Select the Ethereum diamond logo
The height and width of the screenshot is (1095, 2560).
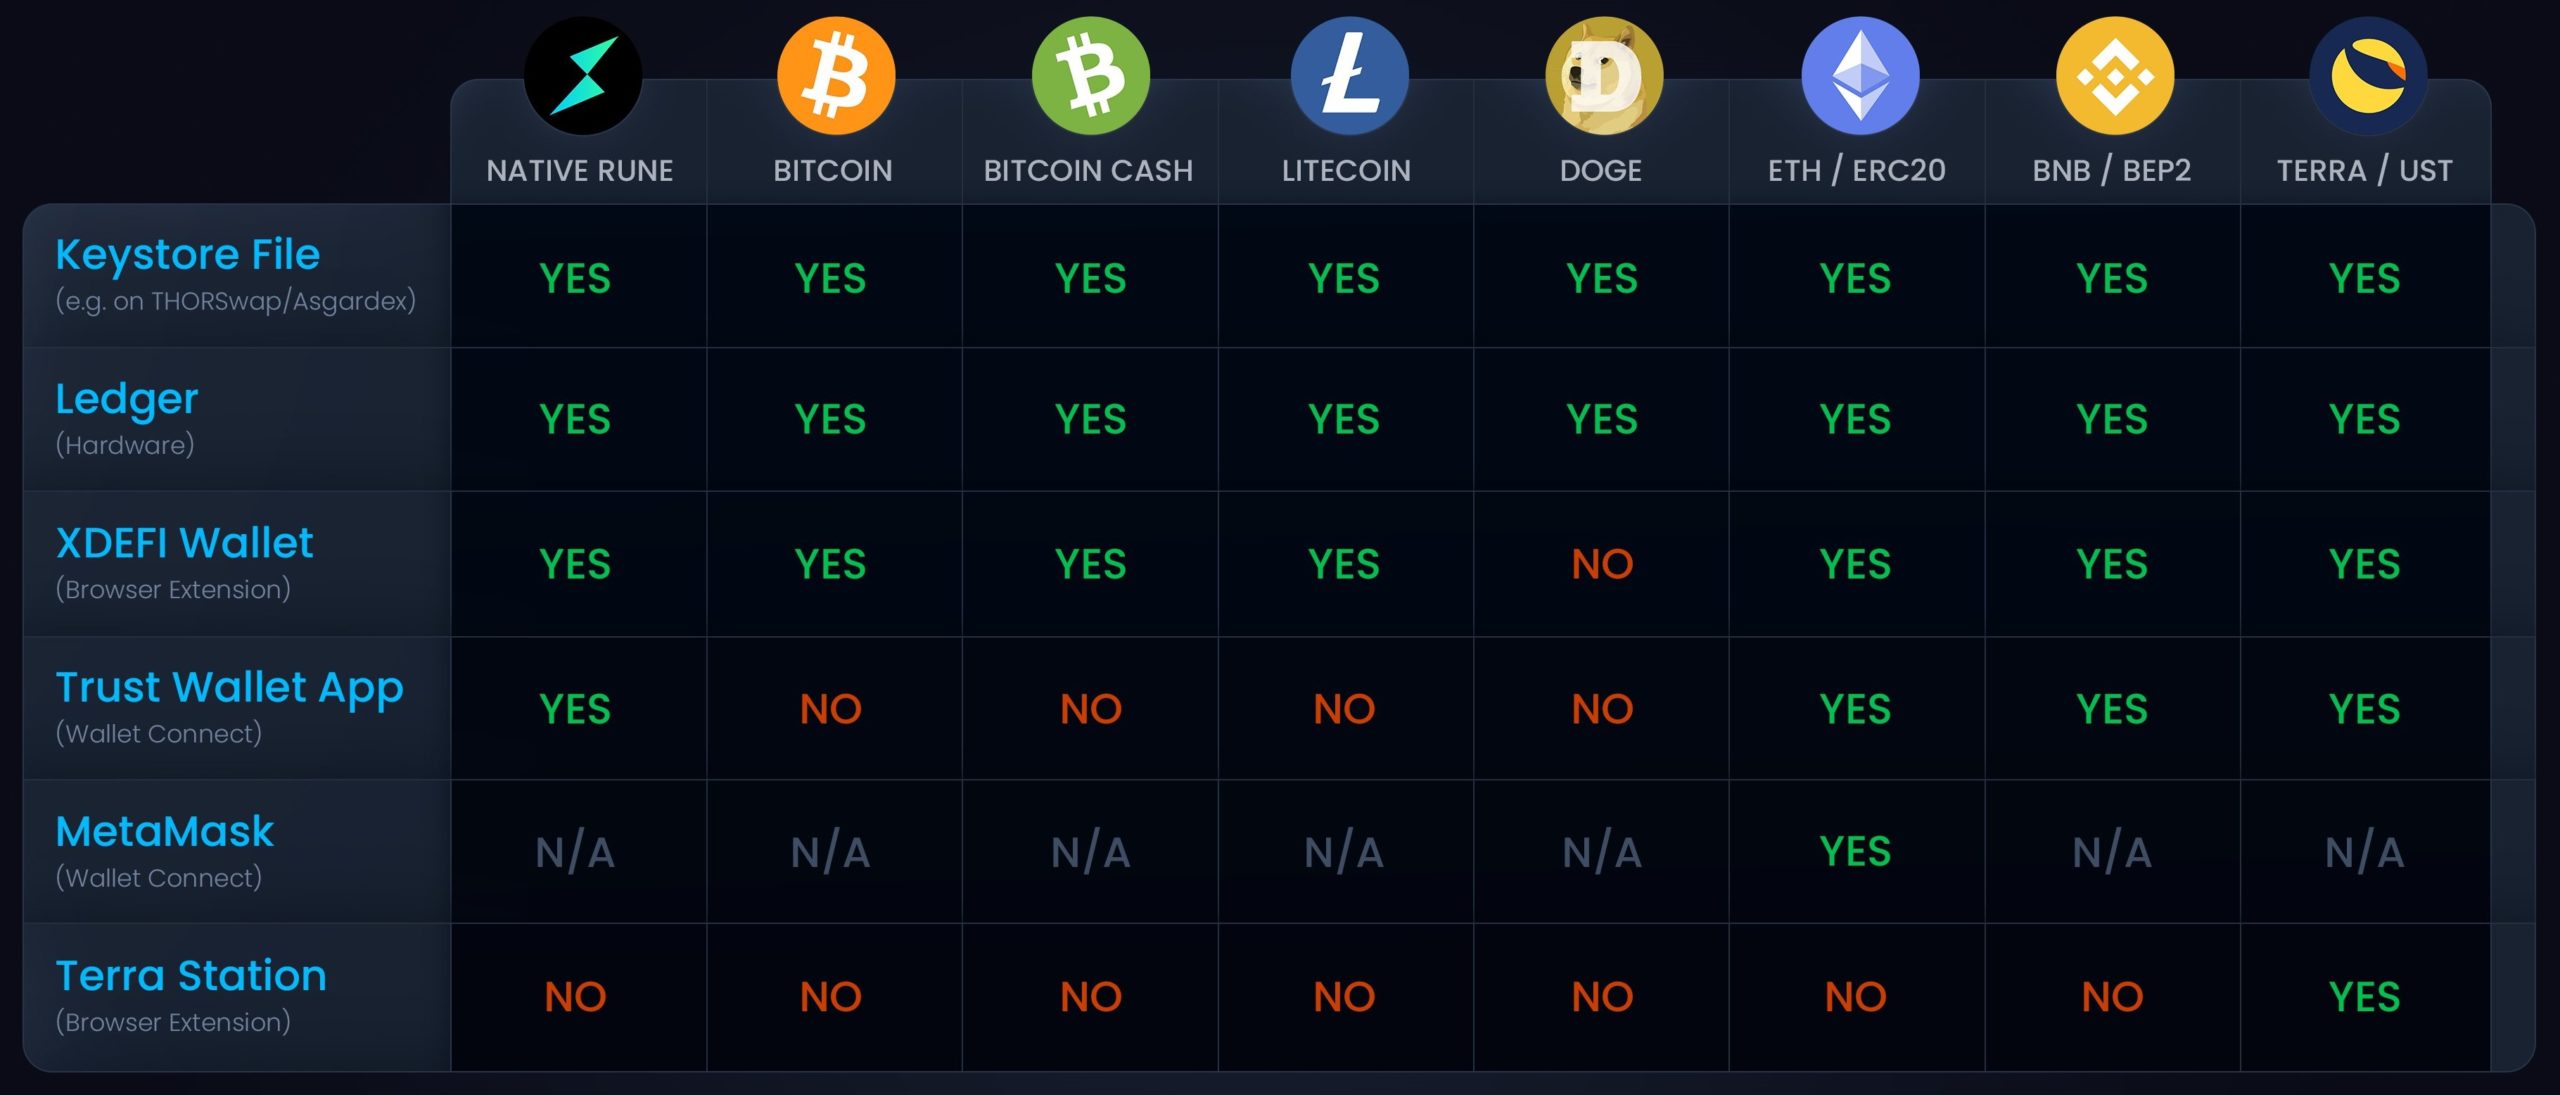point(1860,76)
